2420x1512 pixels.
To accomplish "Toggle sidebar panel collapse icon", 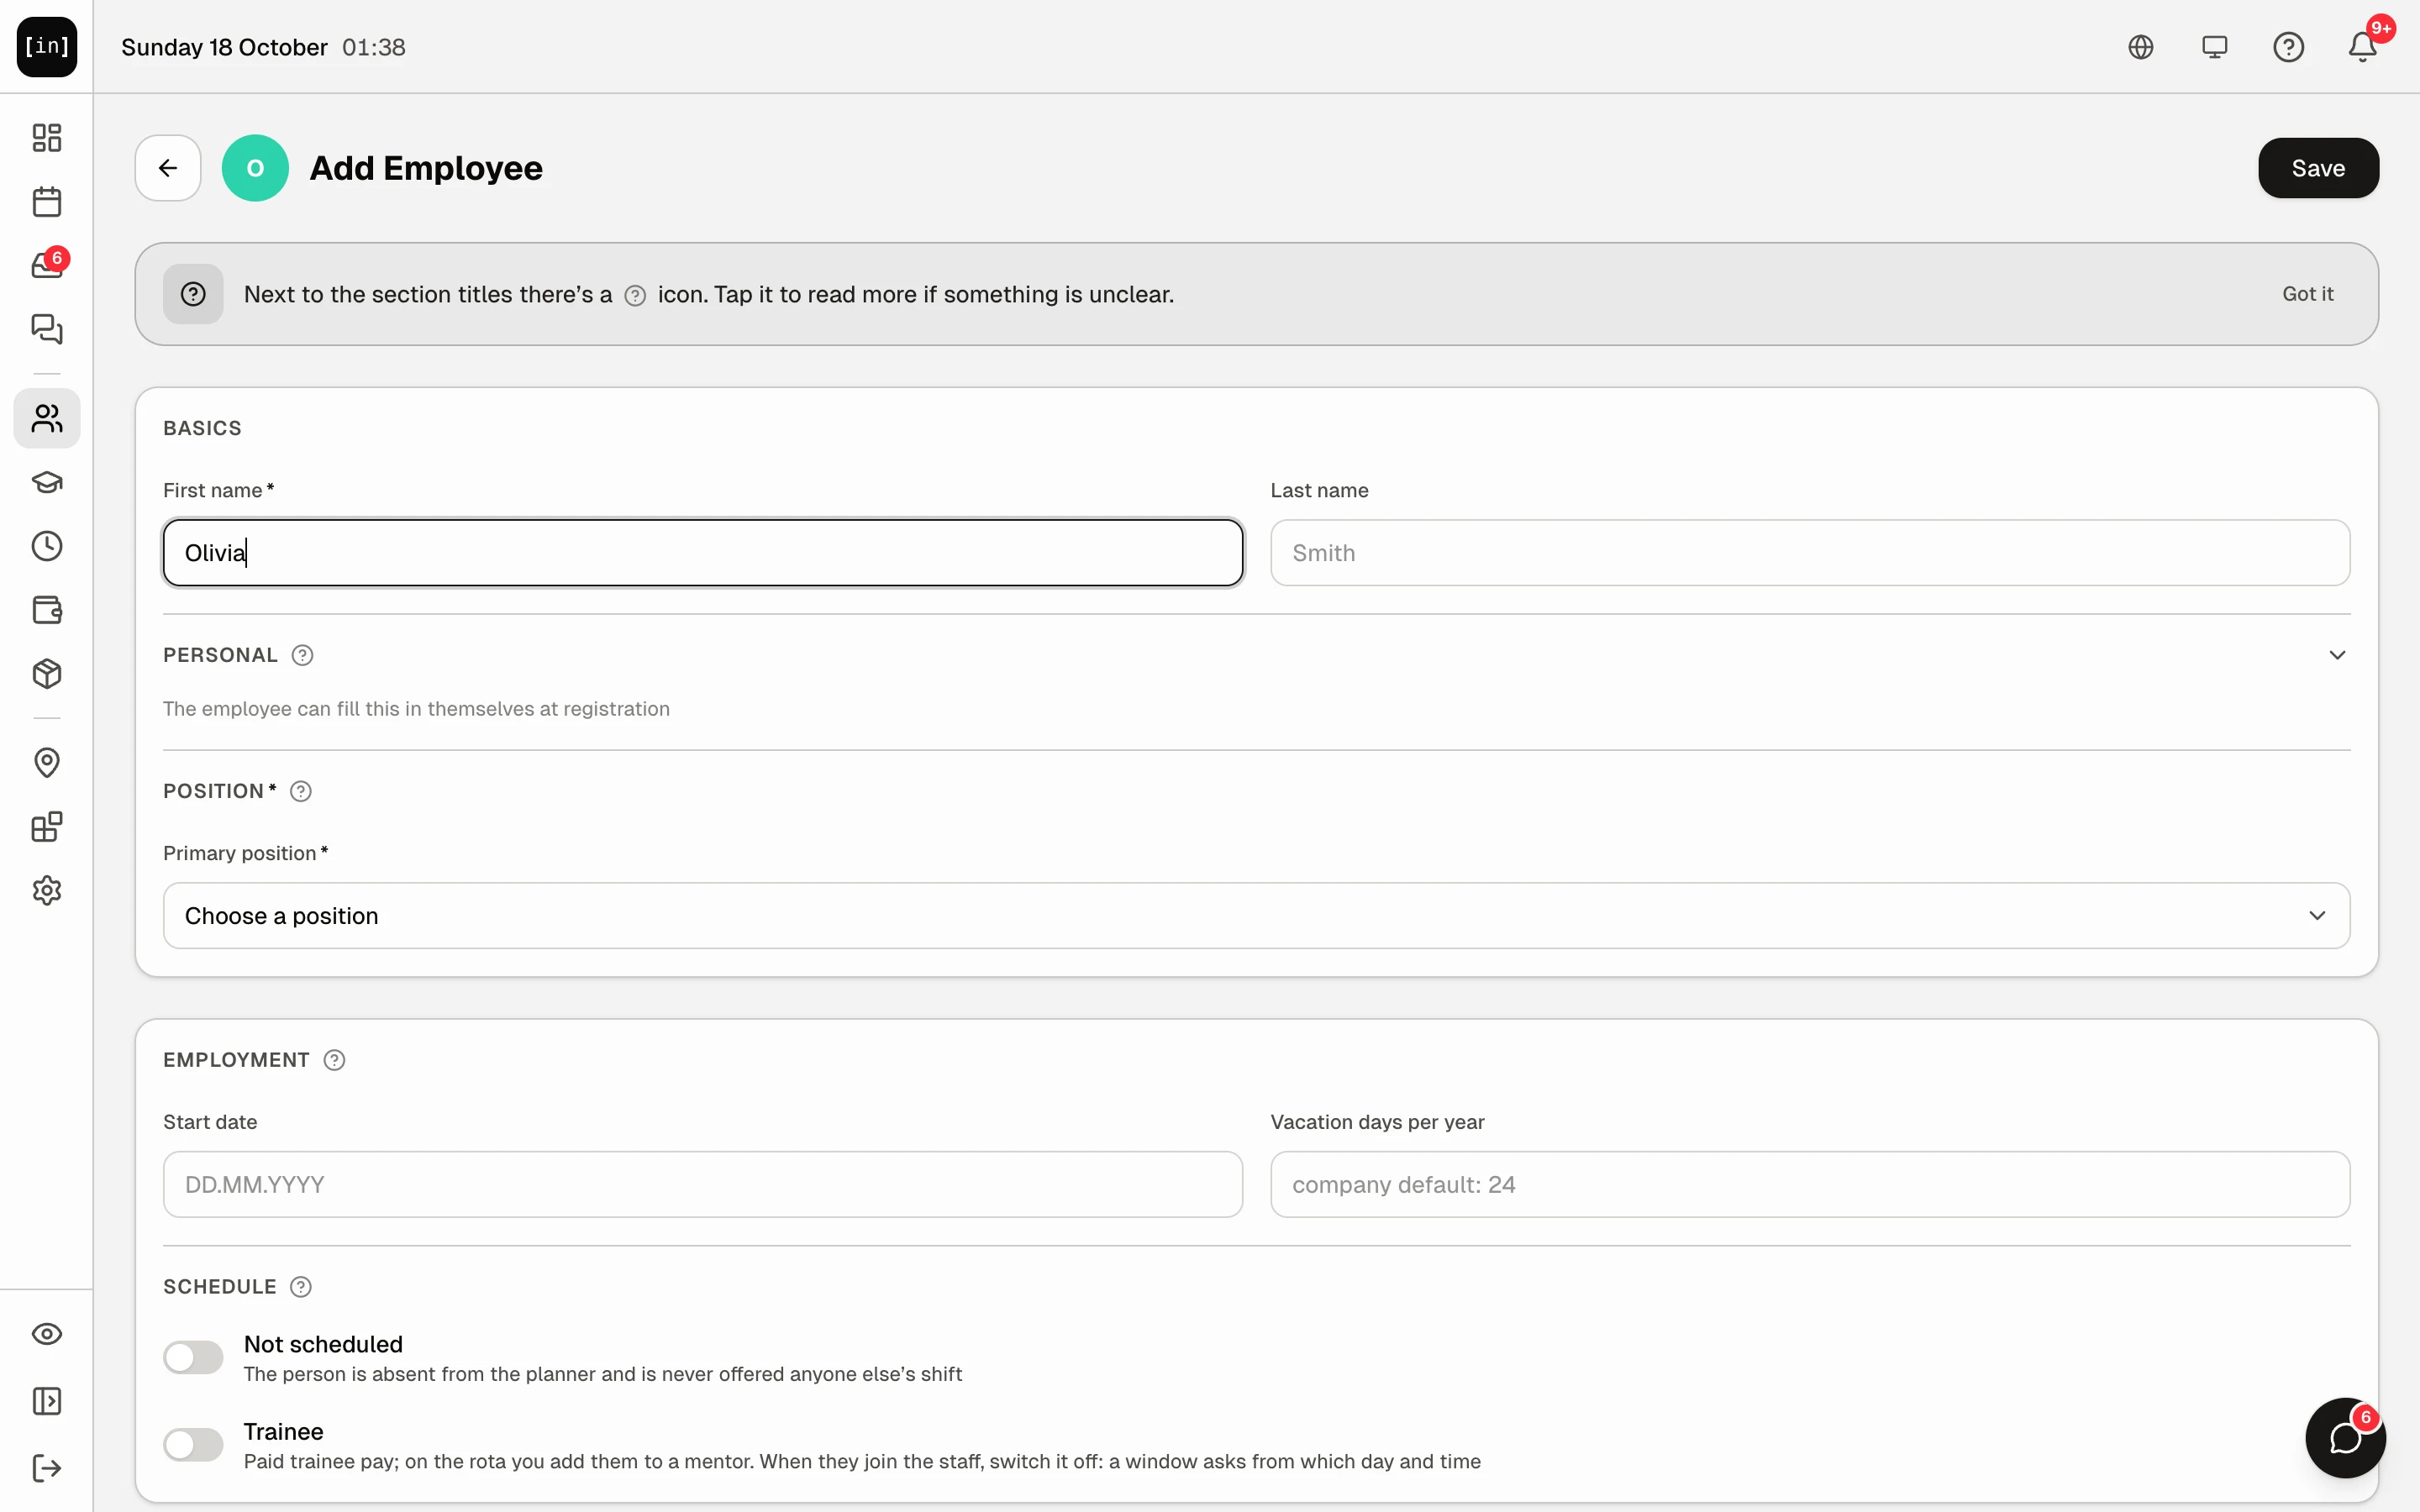I will [x=47, y=1401].
